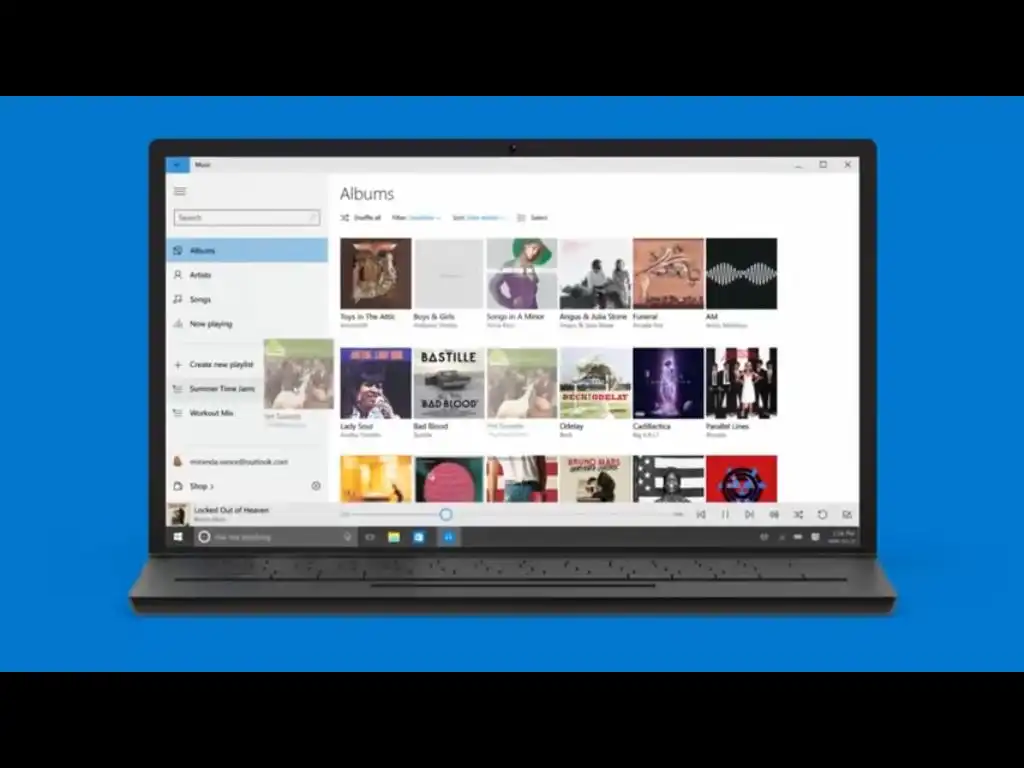Open the Funeral album cover
The width and height of the screenshot is (1024, 768).
coord(668,274)
